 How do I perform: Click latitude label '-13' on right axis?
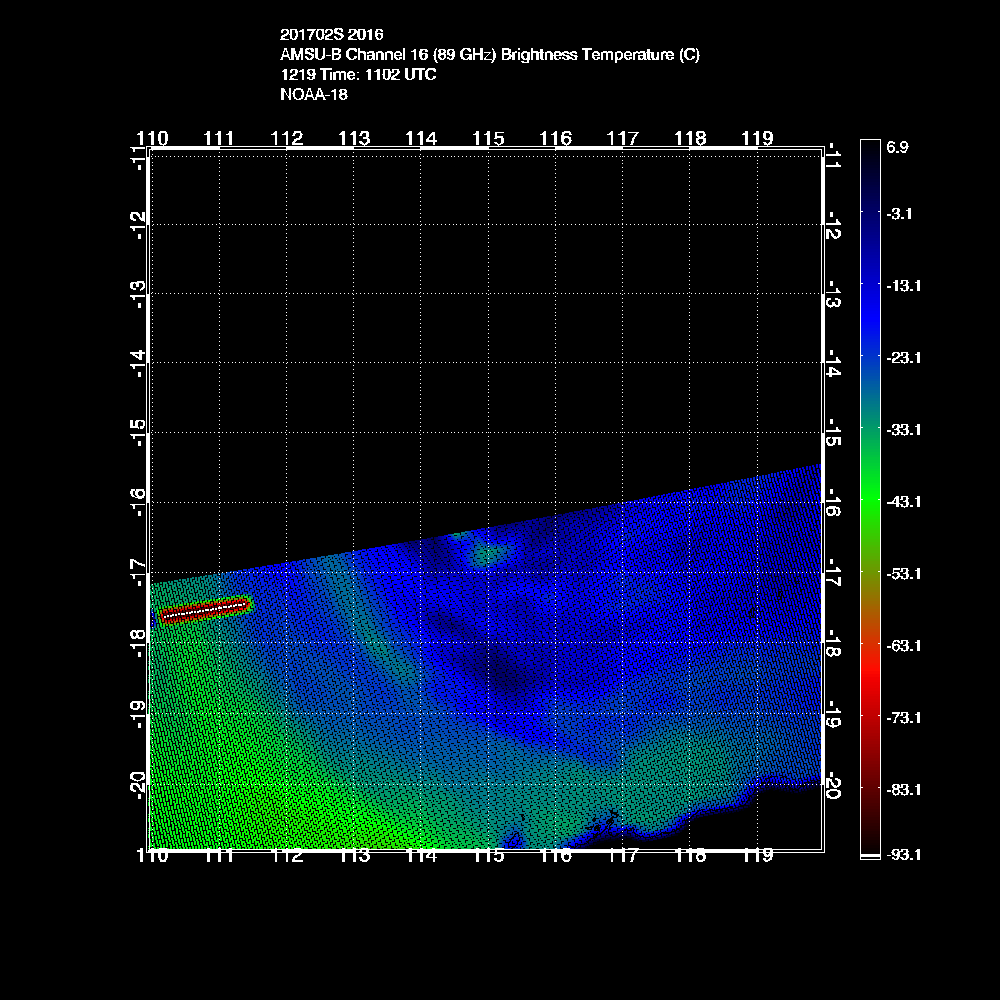pos(833,293)
